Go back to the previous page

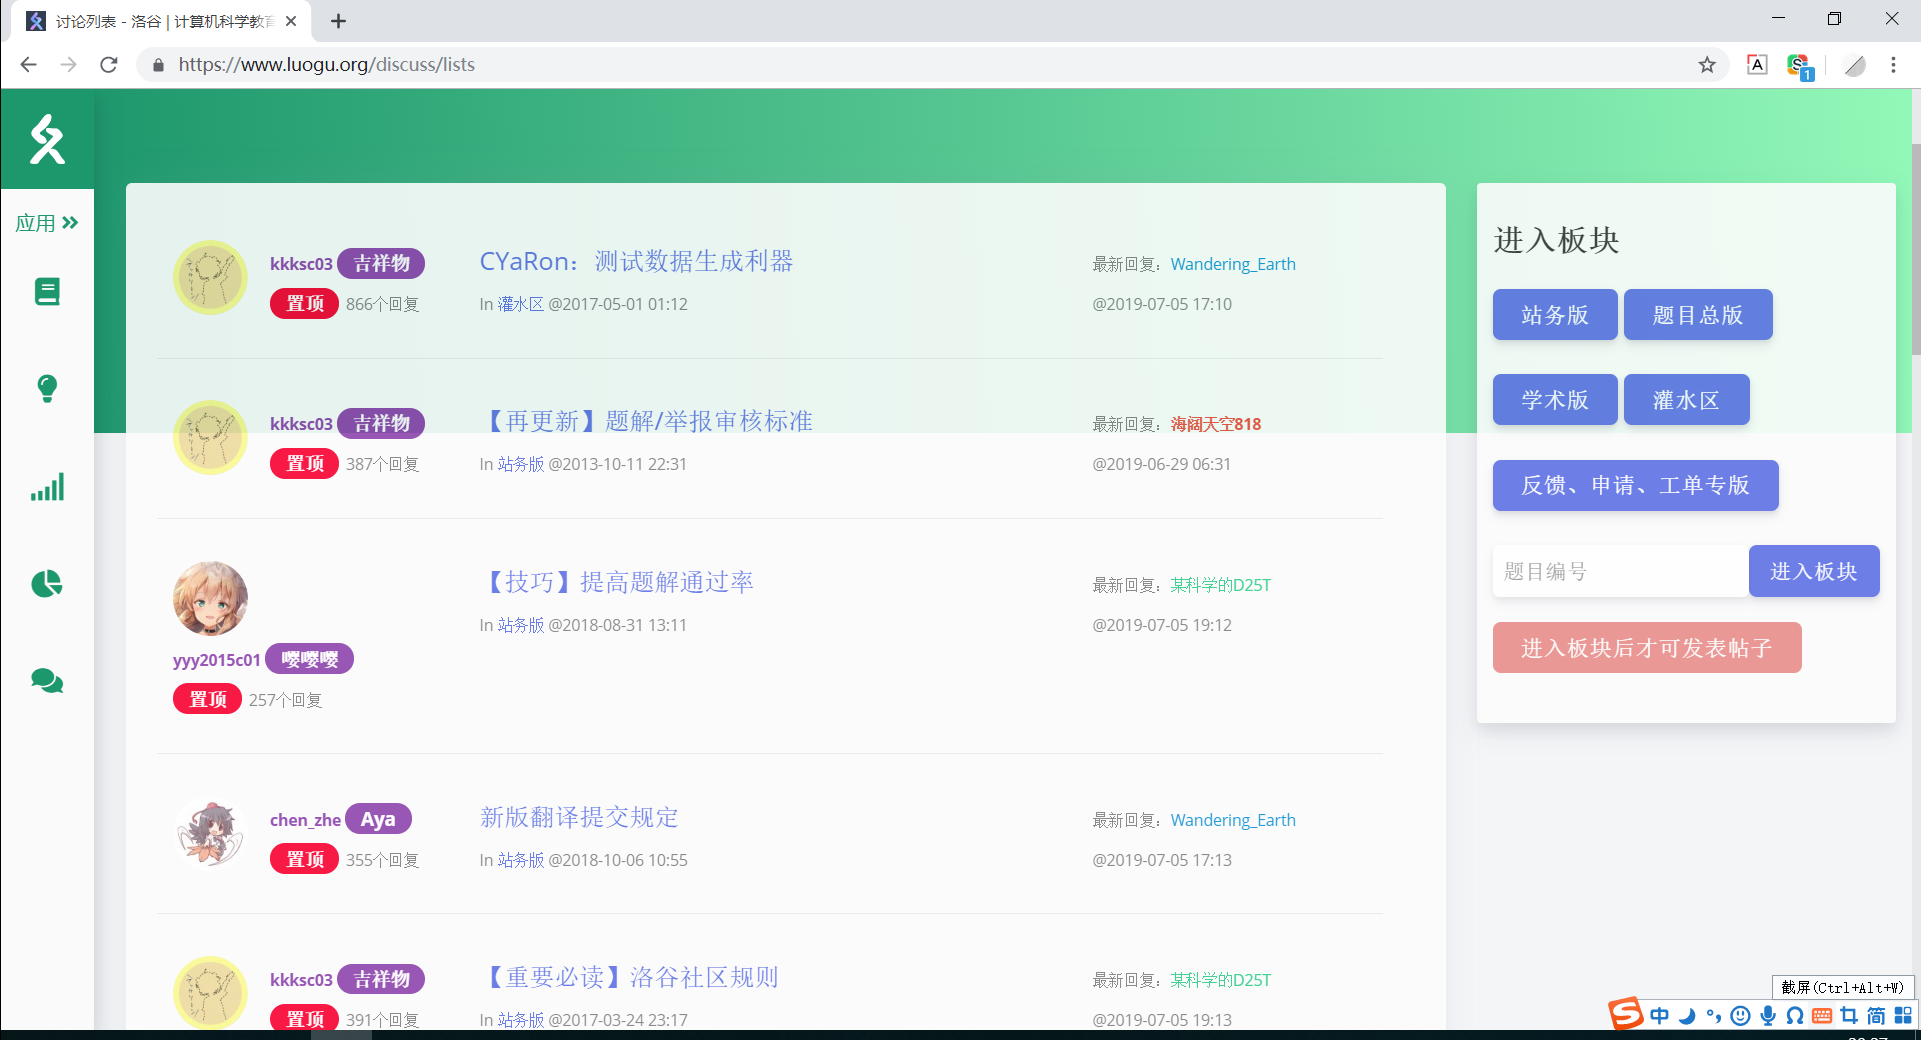click(x=28, y=65)
